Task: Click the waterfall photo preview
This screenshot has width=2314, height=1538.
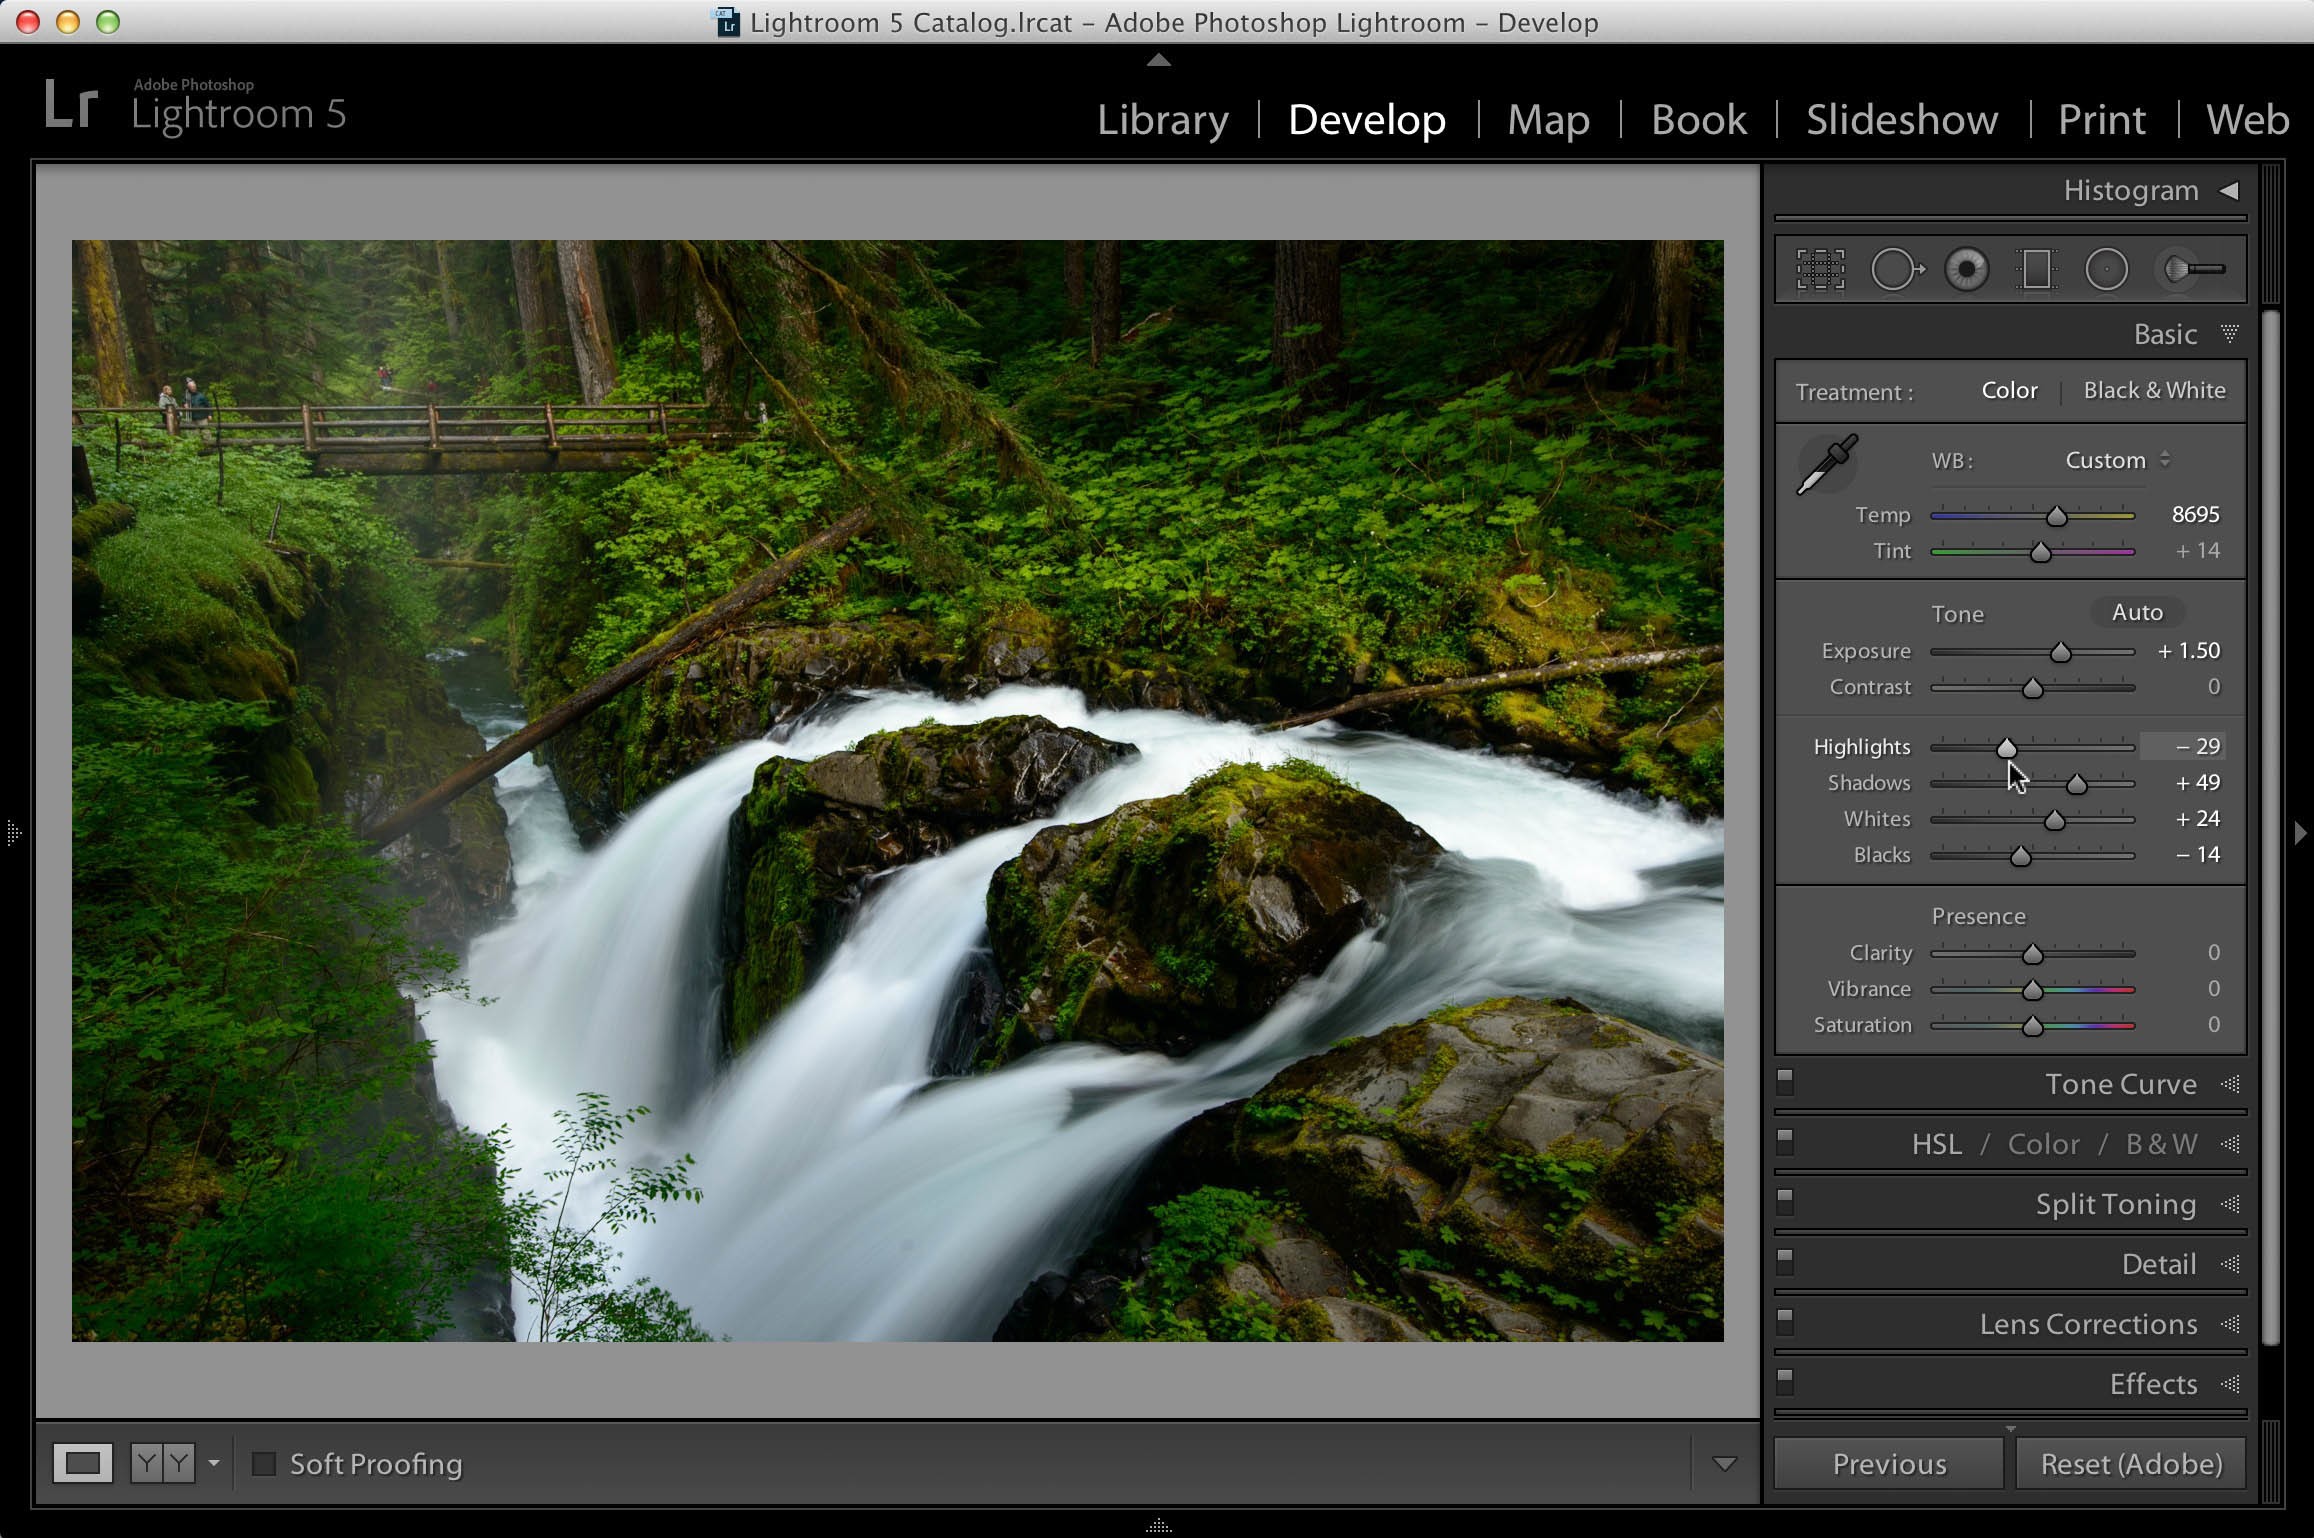Action: point(897,790)
